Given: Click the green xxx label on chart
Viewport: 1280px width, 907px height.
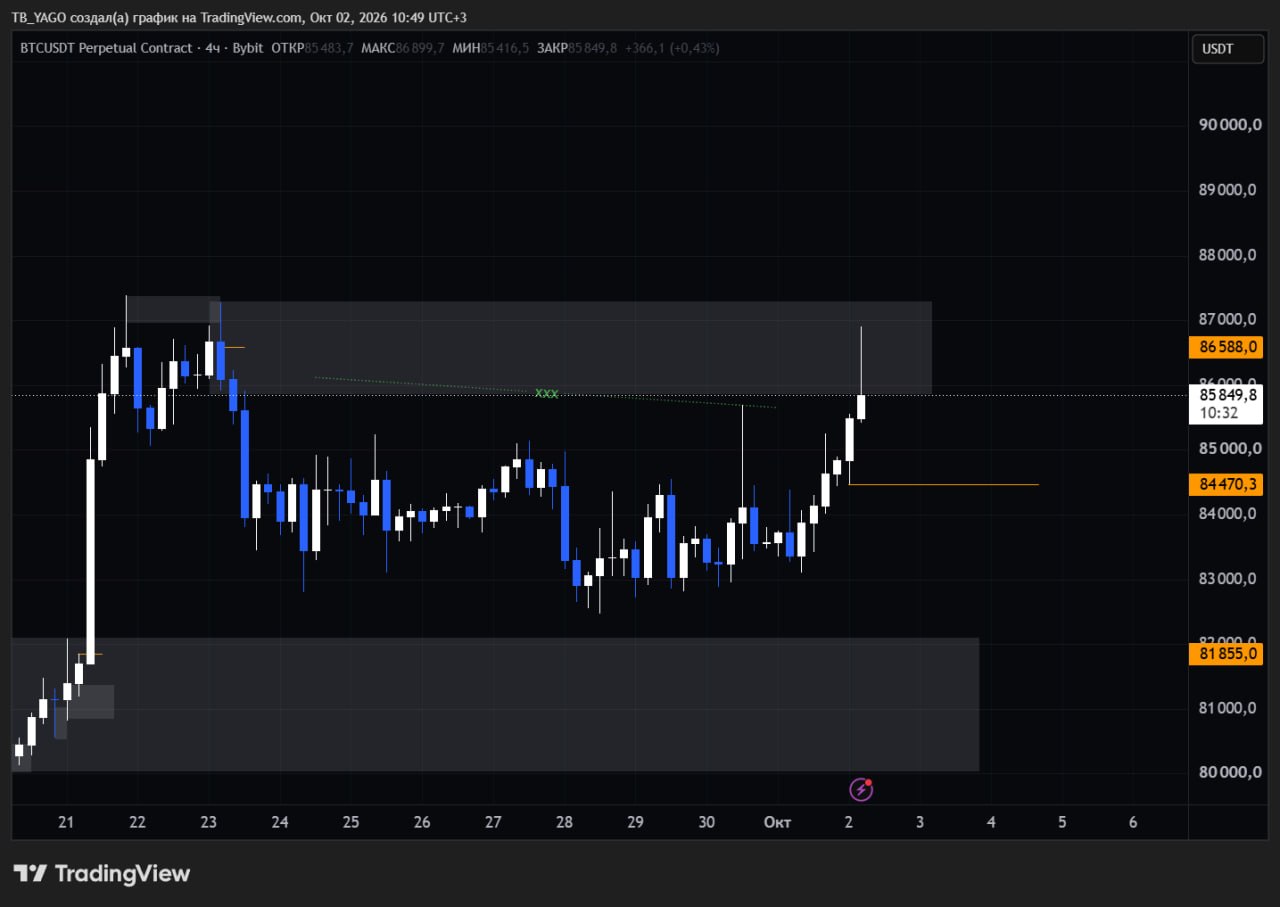Looking at the screenshot, I should 547,393.
